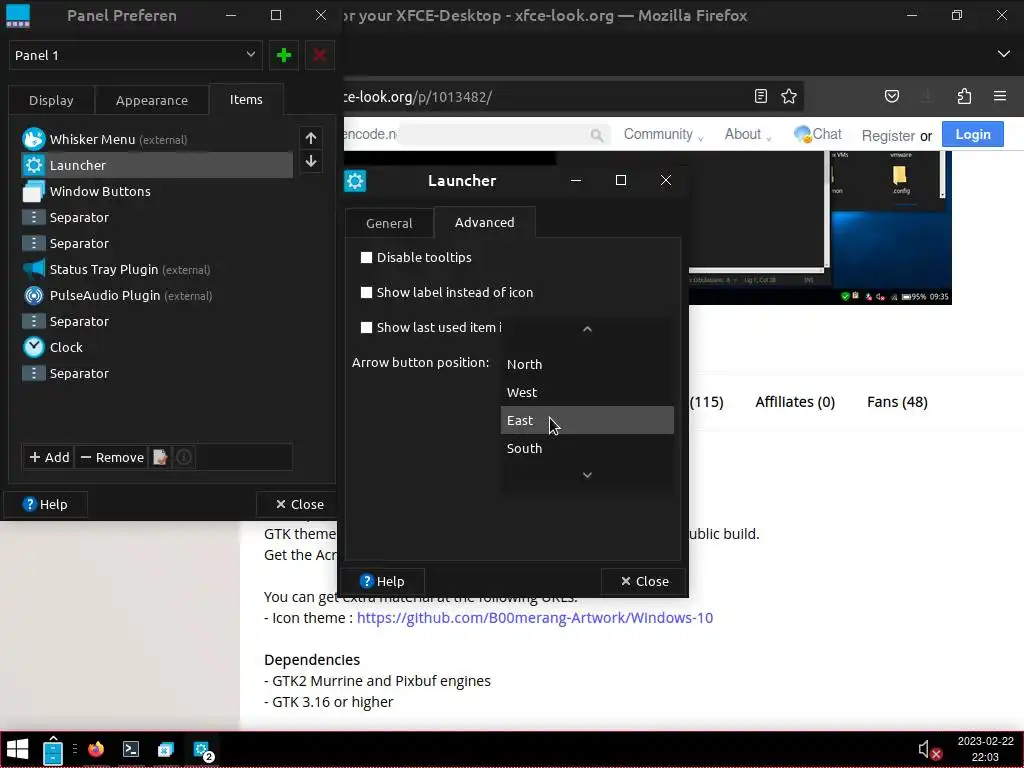Click the red remove panel X icon
This screenshot has height=768, width=1024.
[319, 56]
